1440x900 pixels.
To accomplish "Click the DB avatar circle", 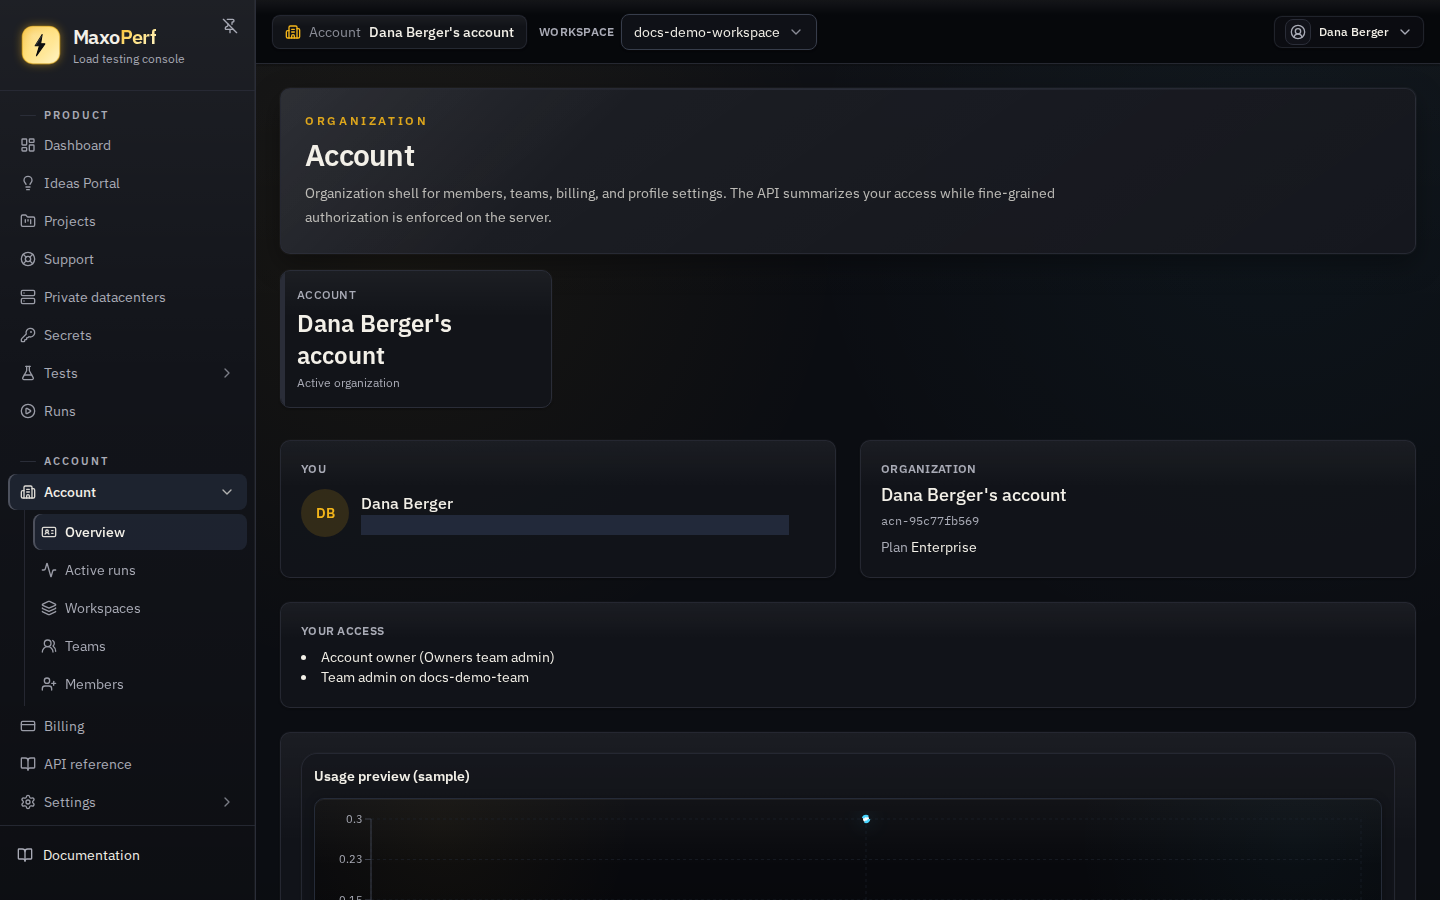I will point(325,513).
